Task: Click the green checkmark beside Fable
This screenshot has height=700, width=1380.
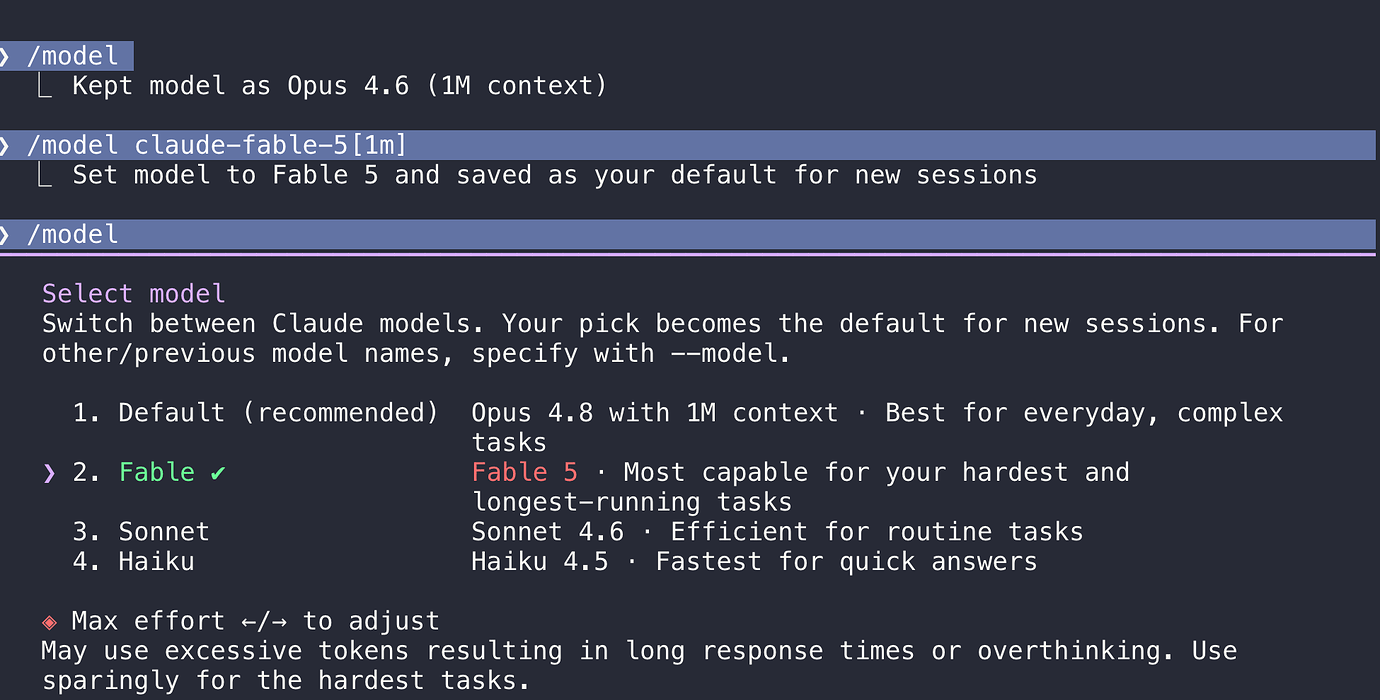Action: [x=218, y=473]
